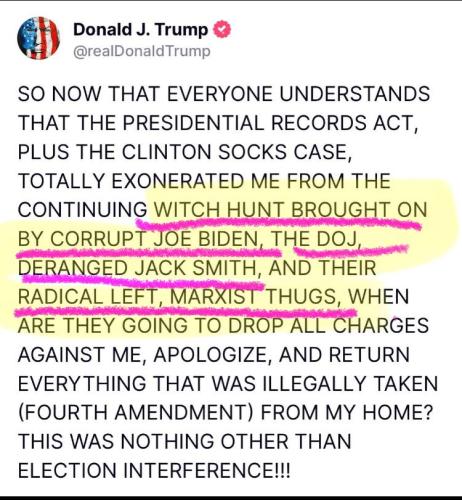Click the text DROP ALL CHARGES

point(328,326)
